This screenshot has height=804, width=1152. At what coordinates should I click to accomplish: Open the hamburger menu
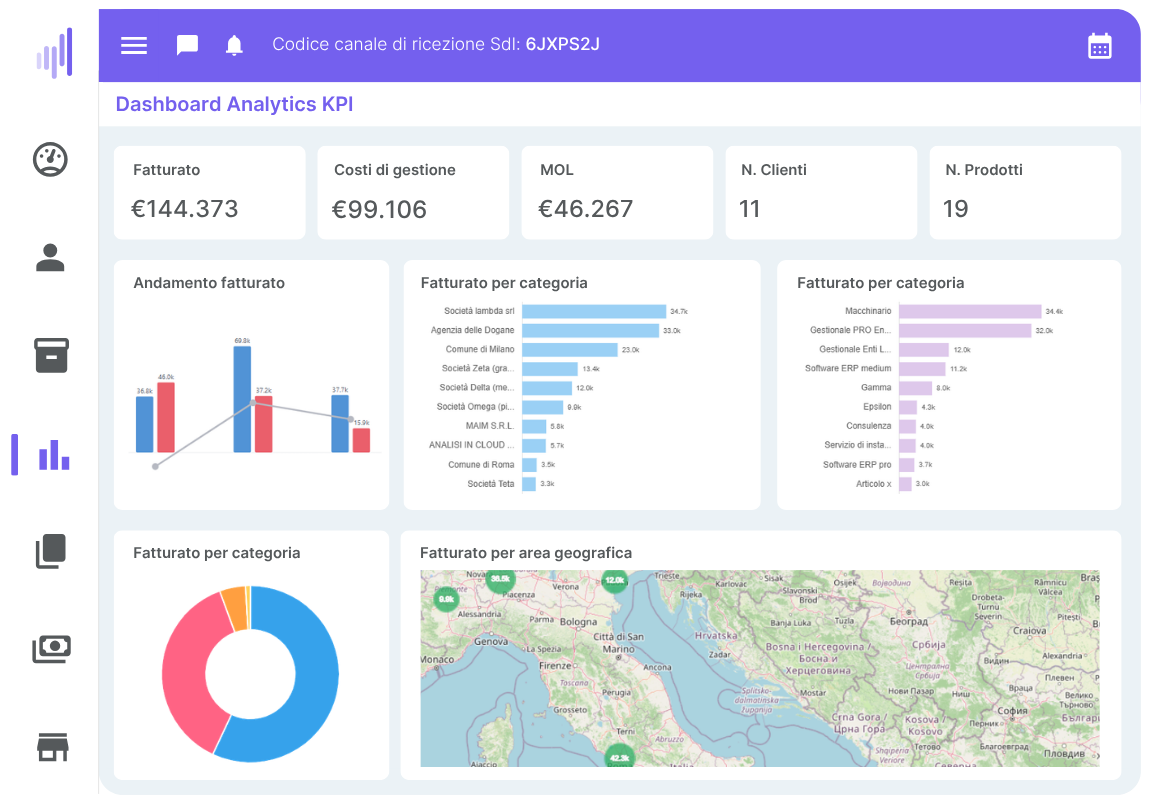coord(134,46)
